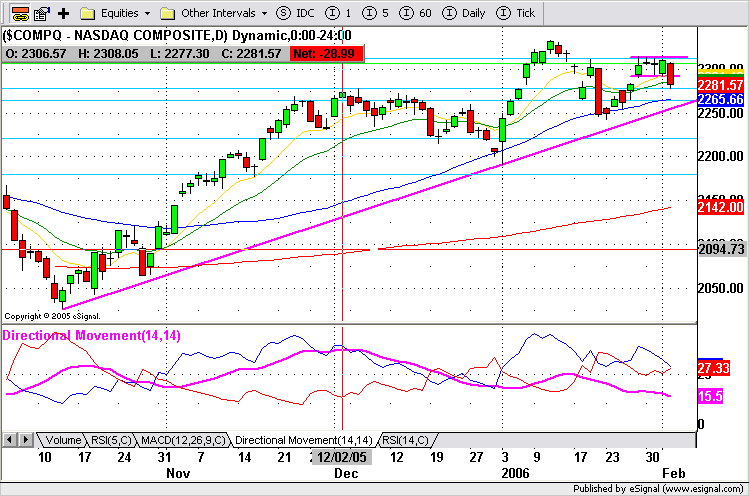Image resolution: width=749 pixels, height=496 pixels.
Task: Select the Tick interval button
Action: pos(515,13)
